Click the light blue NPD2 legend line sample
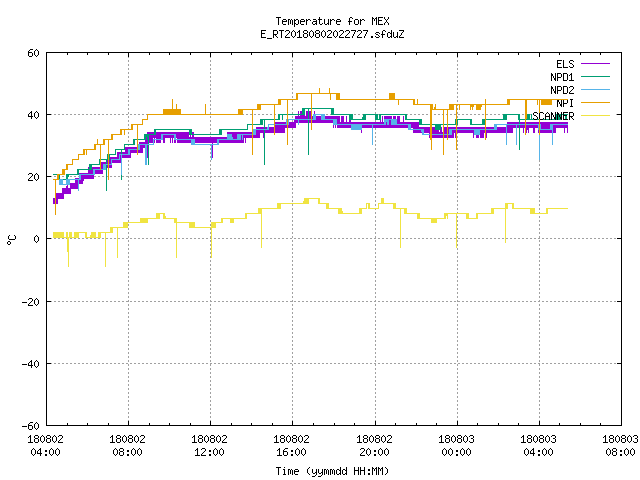Viewport: 640px width, 480px height. click(595, 89)
